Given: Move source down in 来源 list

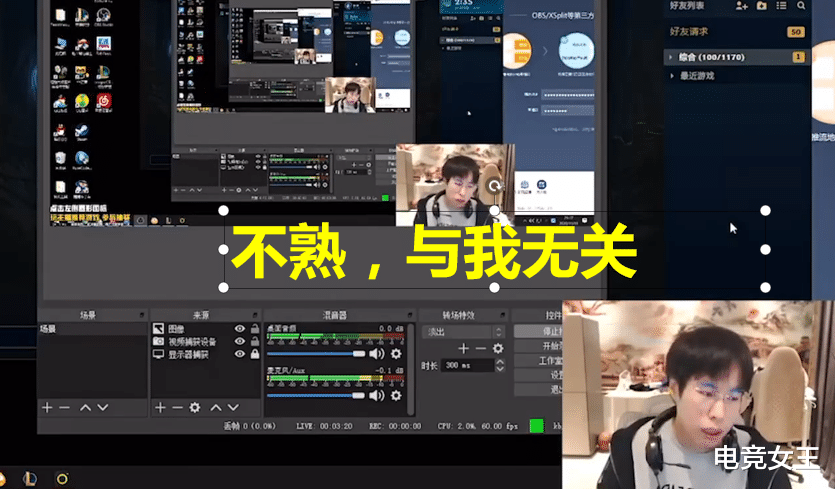Looking at the screenshot, I should pyautogui.click(x=233, y=408).
